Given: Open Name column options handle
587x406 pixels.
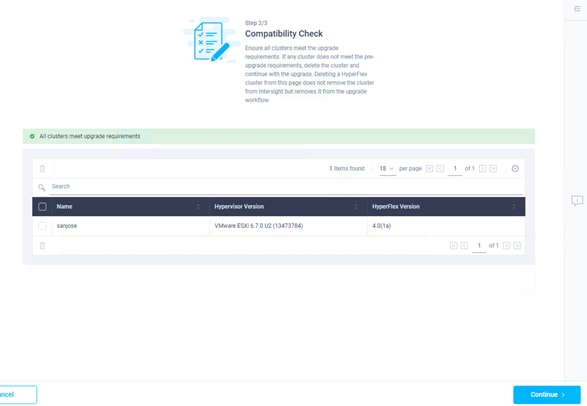Looking at the screenshot, I should pos(198,207).
